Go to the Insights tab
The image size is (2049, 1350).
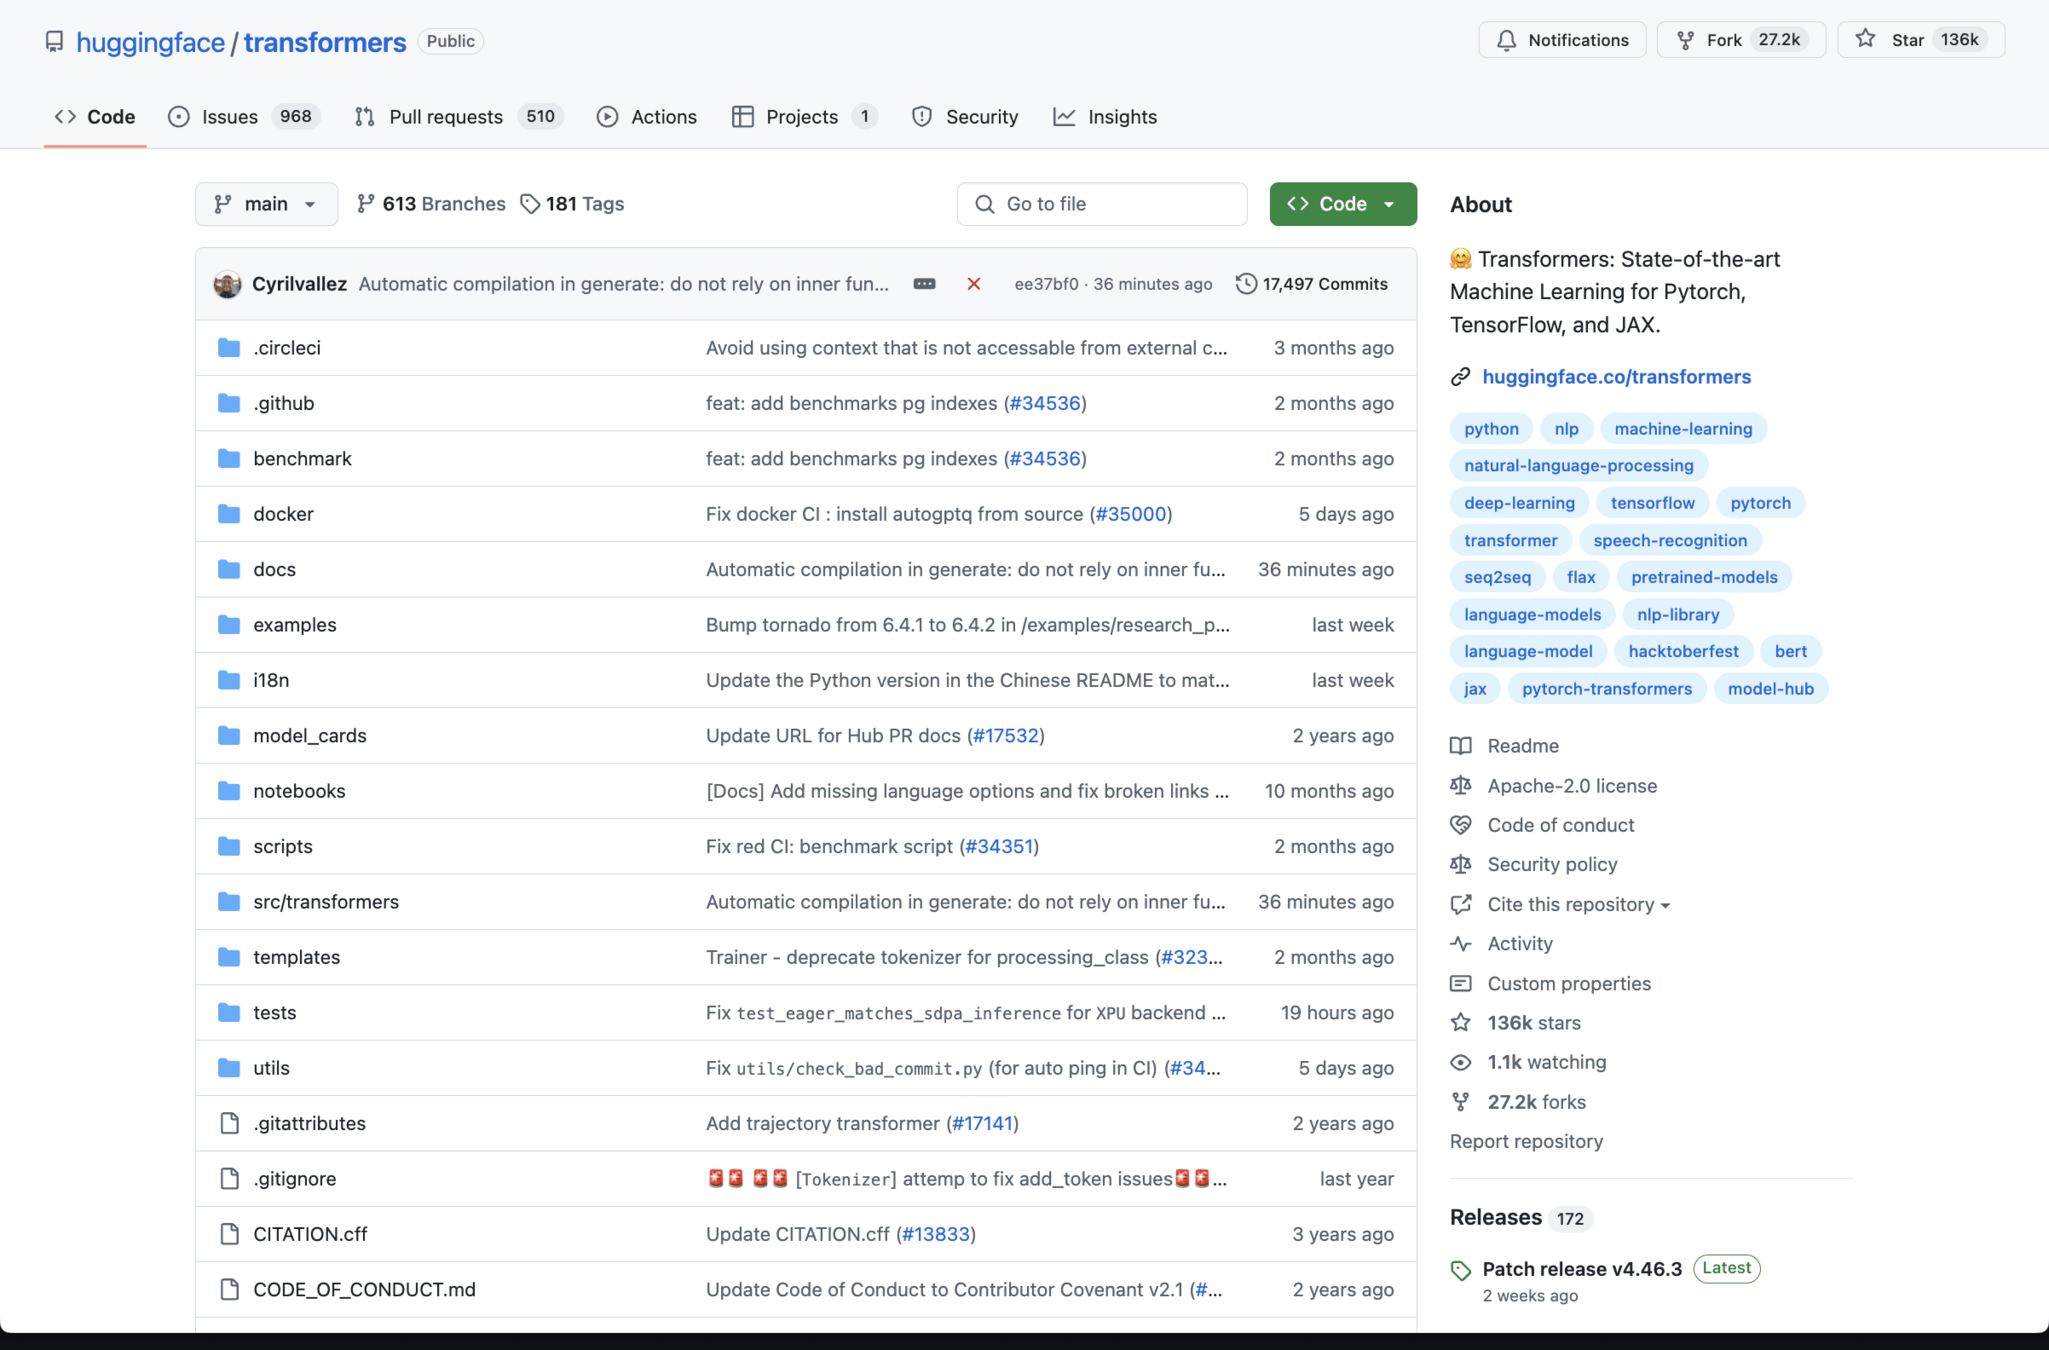pos(1121,117)
